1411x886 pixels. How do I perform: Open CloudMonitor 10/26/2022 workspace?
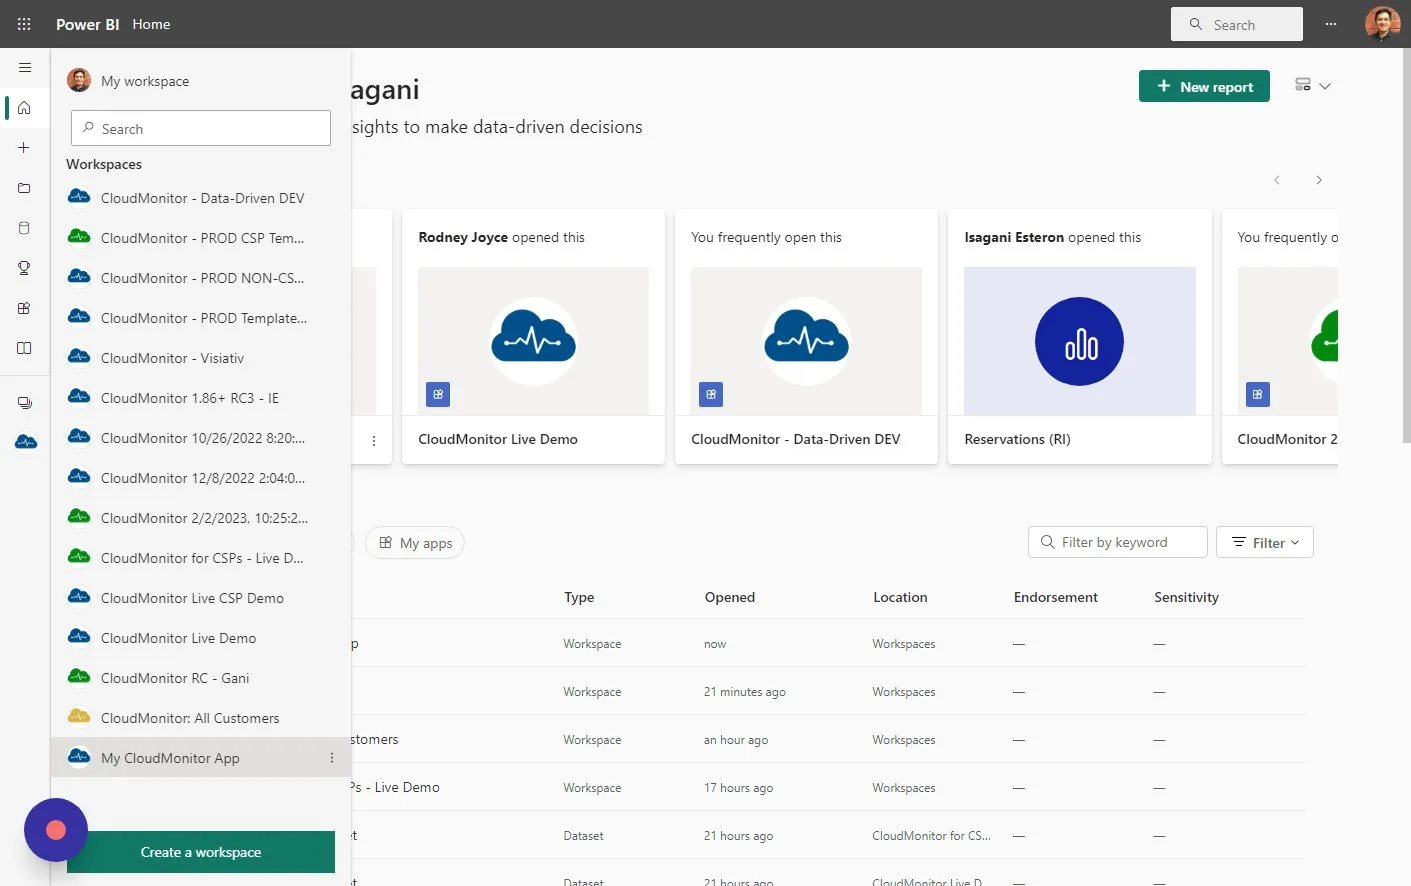[201, 438]
